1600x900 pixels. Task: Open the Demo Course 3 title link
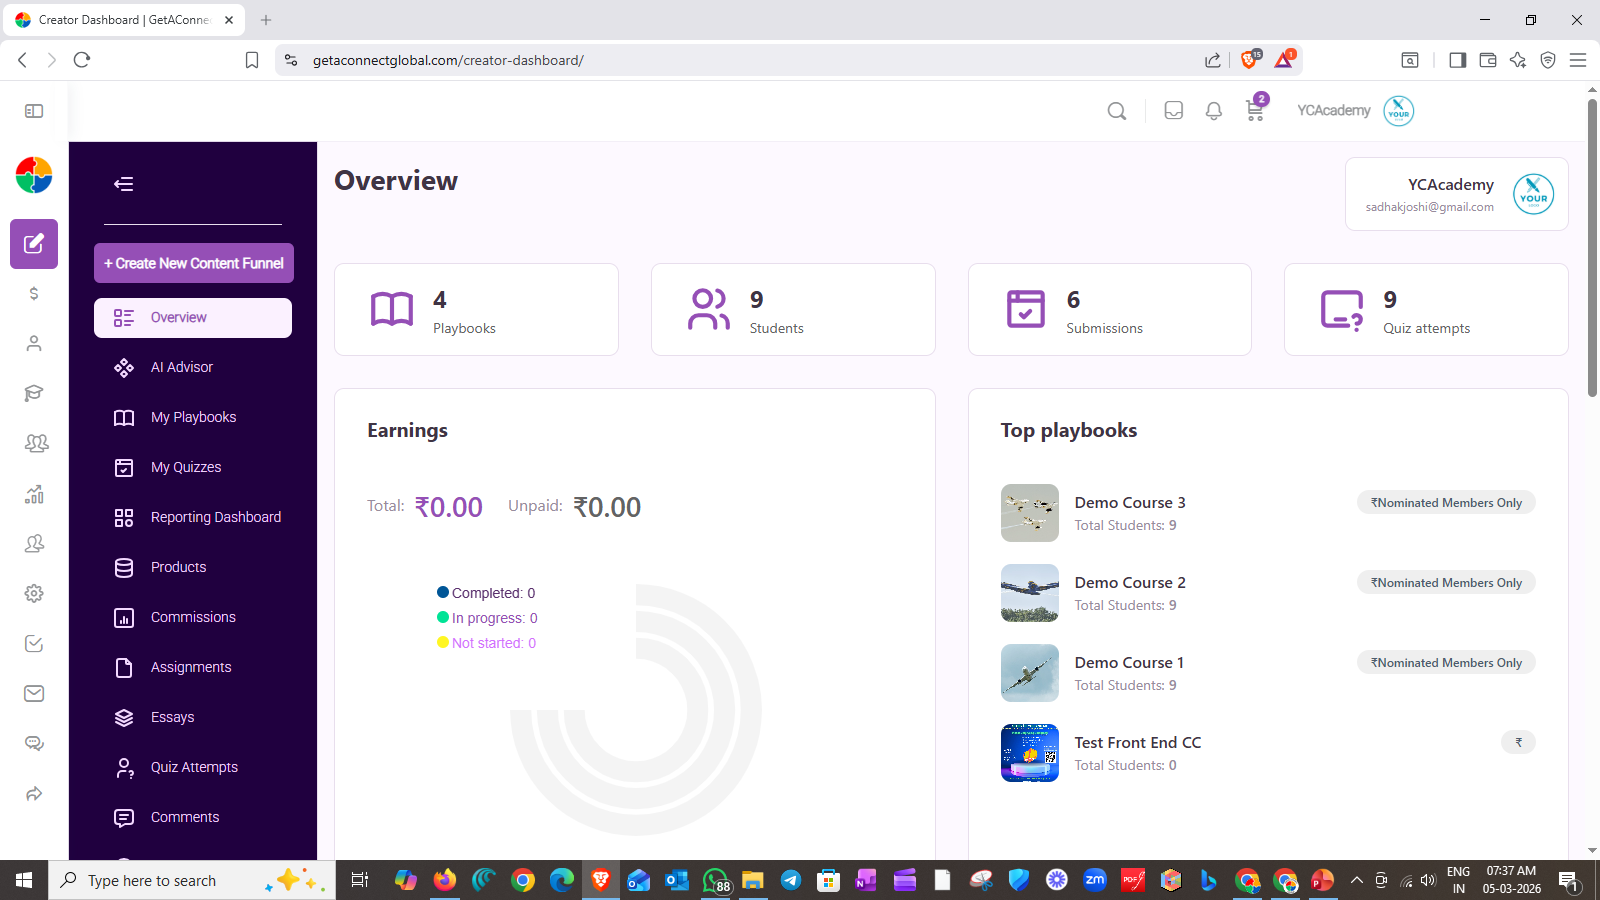tap(1130, 503)
